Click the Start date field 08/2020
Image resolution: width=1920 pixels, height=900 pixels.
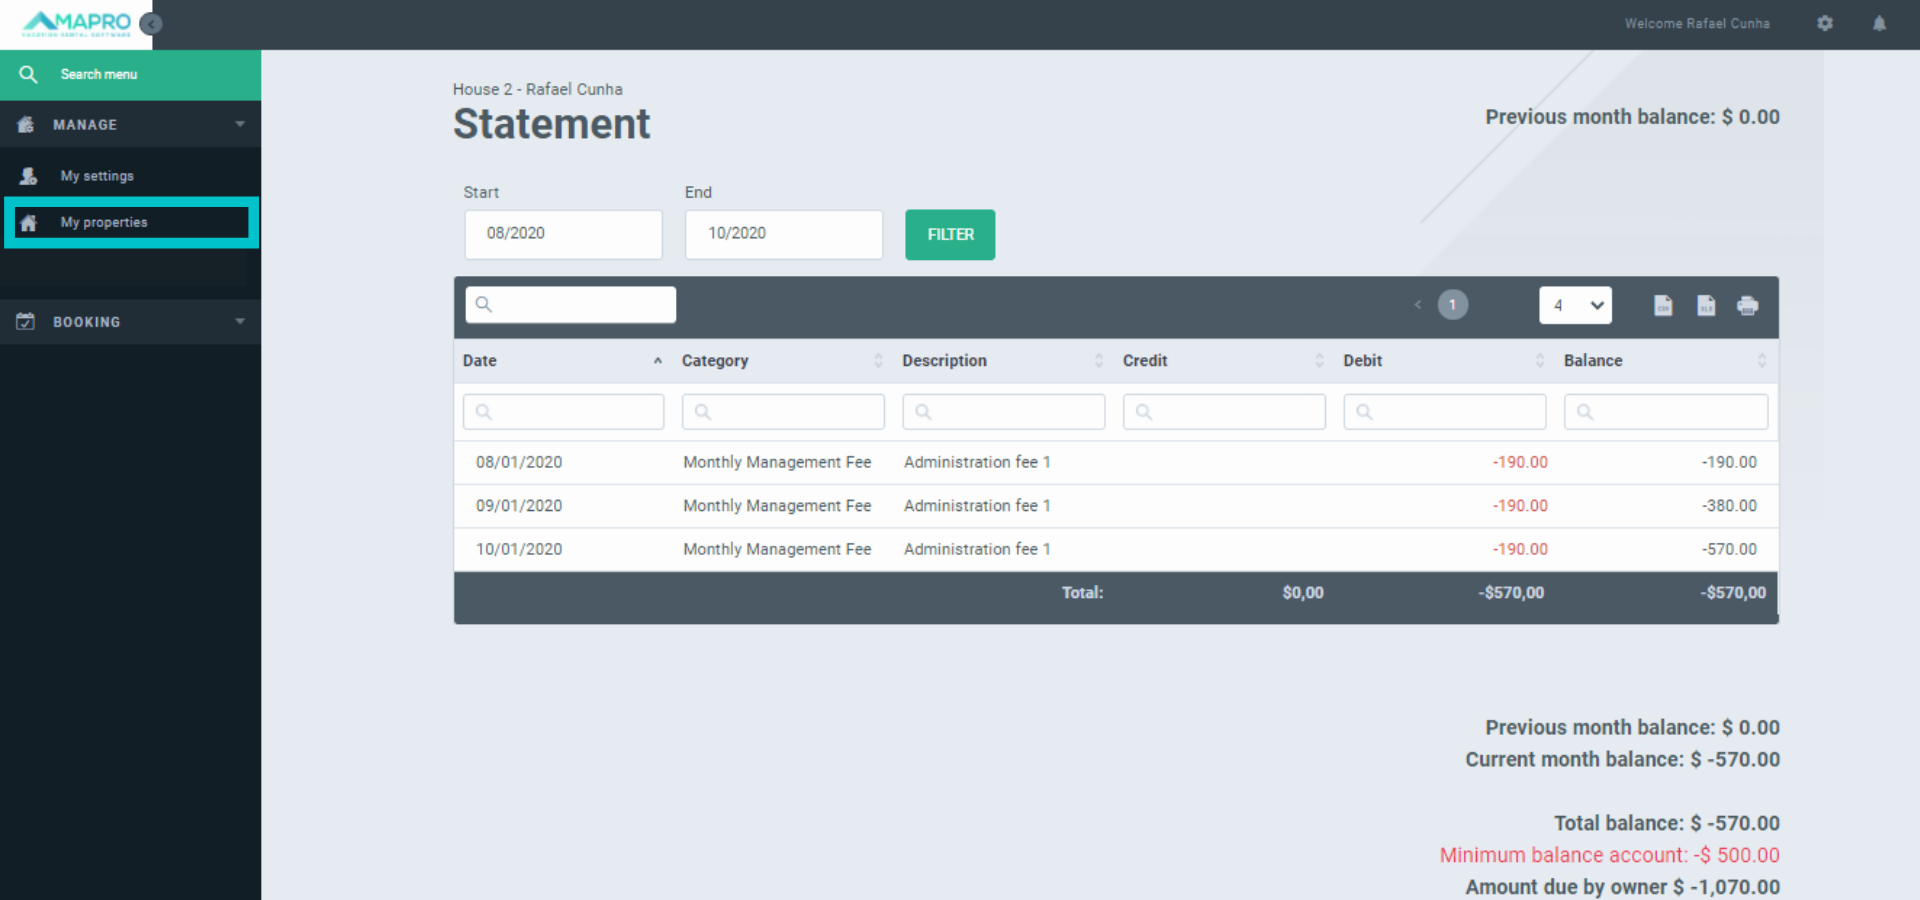tap(563, 234)
